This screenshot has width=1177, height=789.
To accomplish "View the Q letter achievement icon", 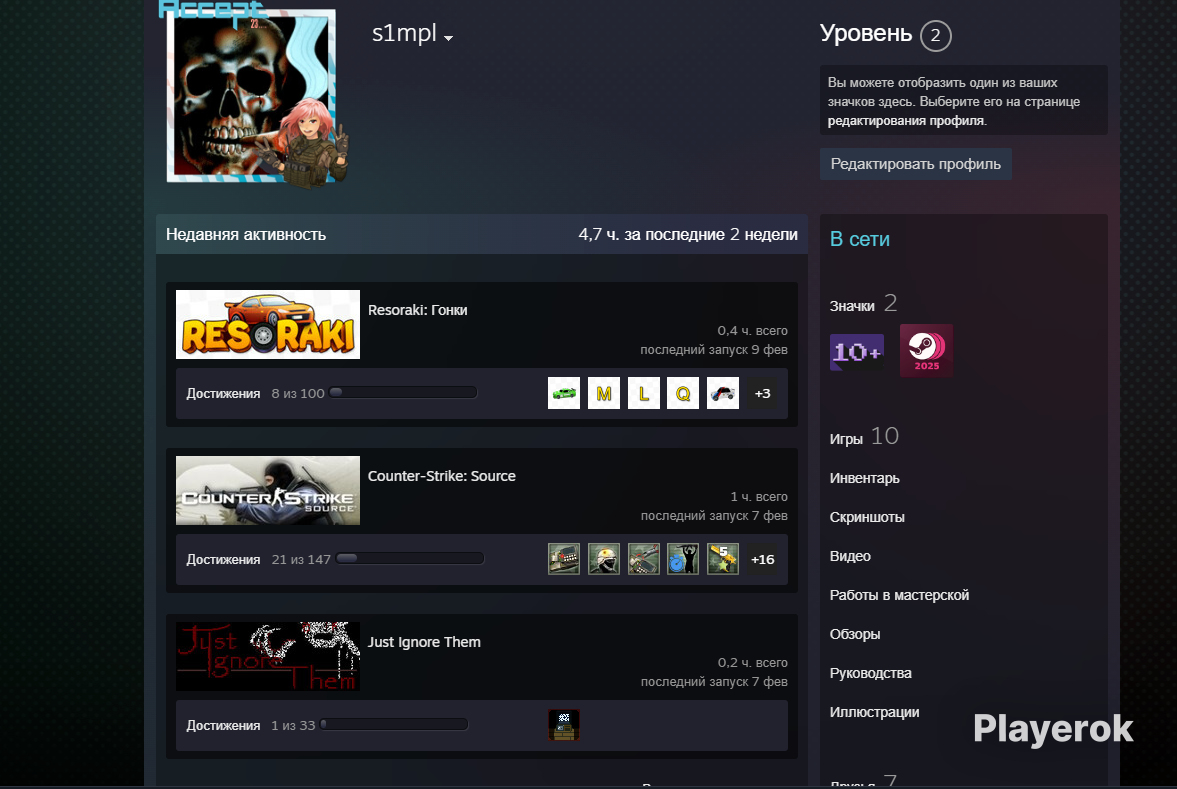I will 683,393.
